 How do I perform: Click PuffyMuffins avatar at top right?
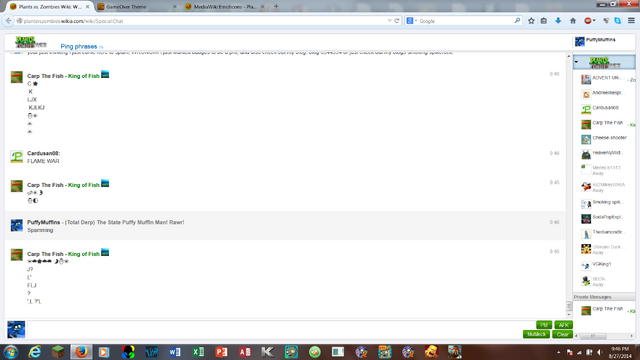click(x=580, y=41)
